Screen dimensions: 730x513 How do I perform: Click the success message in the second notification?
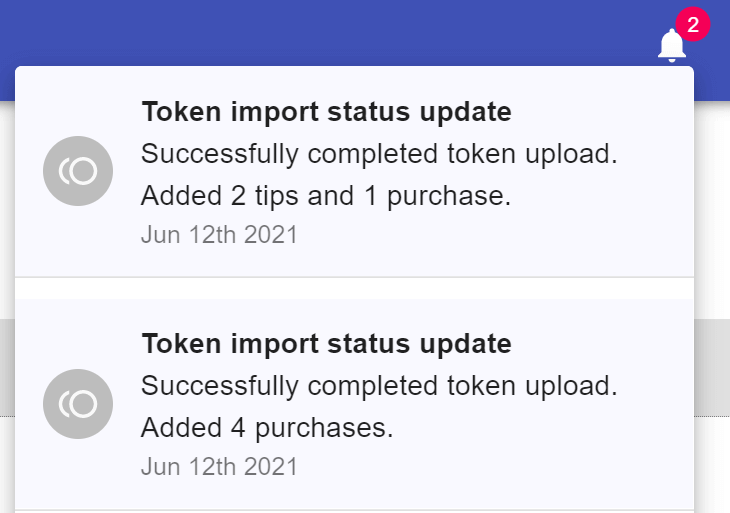[x=379, y=386]
